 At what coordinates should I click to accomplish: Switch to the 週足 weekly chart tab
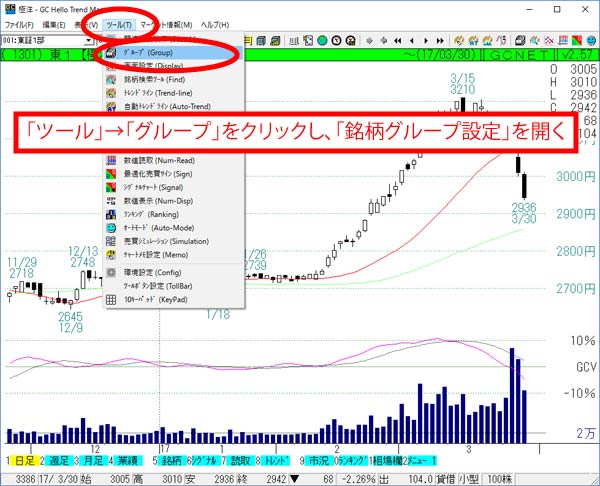[x=59, y=461]
